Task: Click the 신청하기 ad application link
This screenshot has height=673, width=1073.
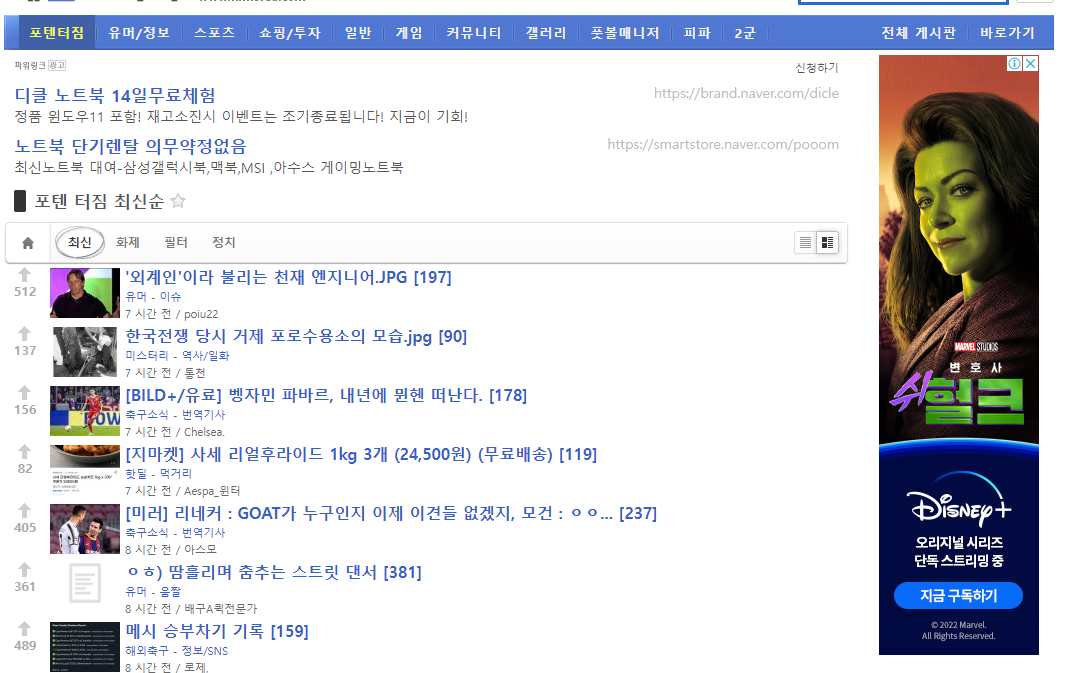Action: pos(816,68)
